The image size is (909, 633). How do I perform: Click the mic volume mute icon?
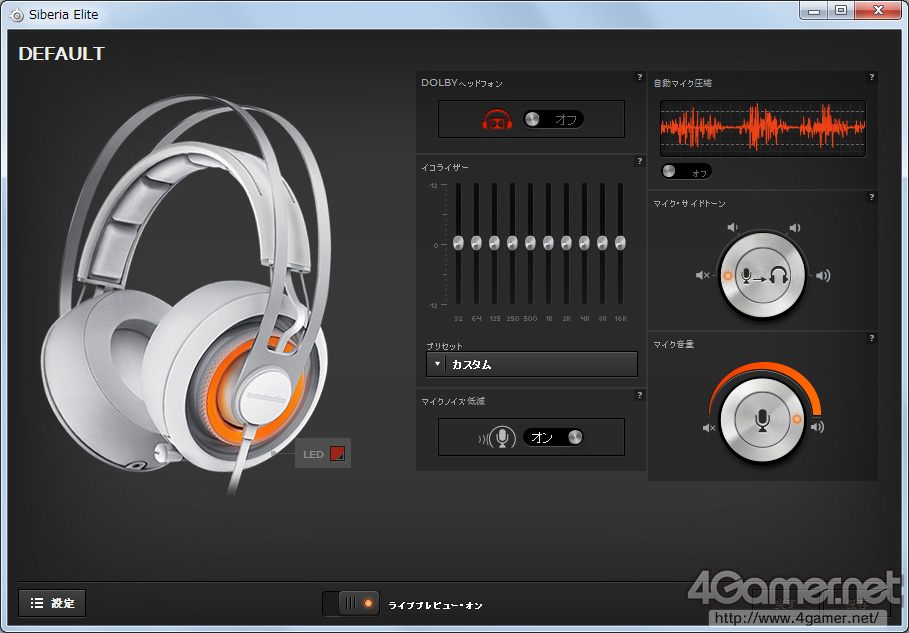708,428
